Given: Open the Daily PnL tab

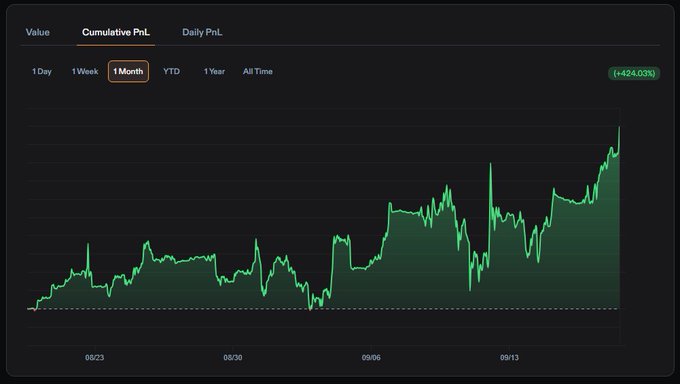Looking at the screenshot, I should (202, 32).
